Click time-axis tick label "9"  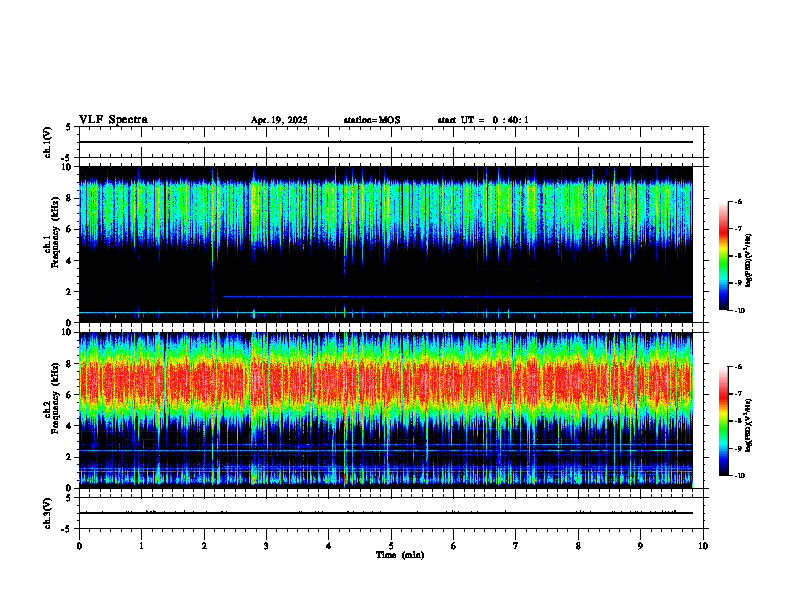pos(640,546)
